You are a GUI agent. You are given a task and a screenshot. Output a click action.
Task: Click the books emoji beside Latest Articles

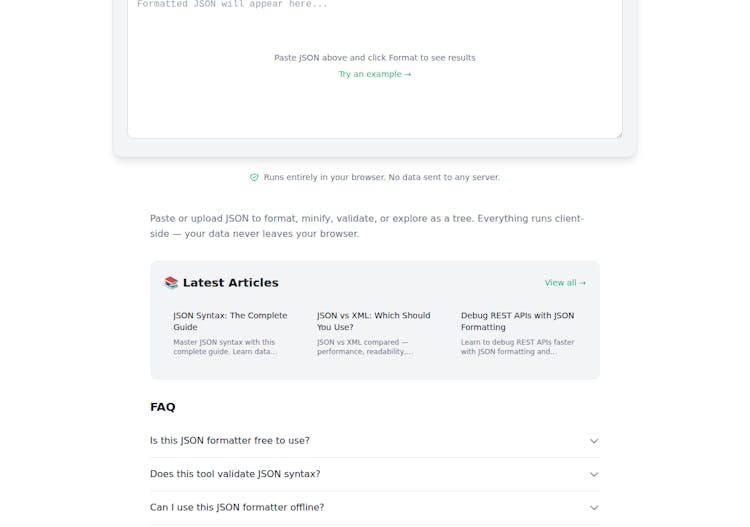click(171, 283)
